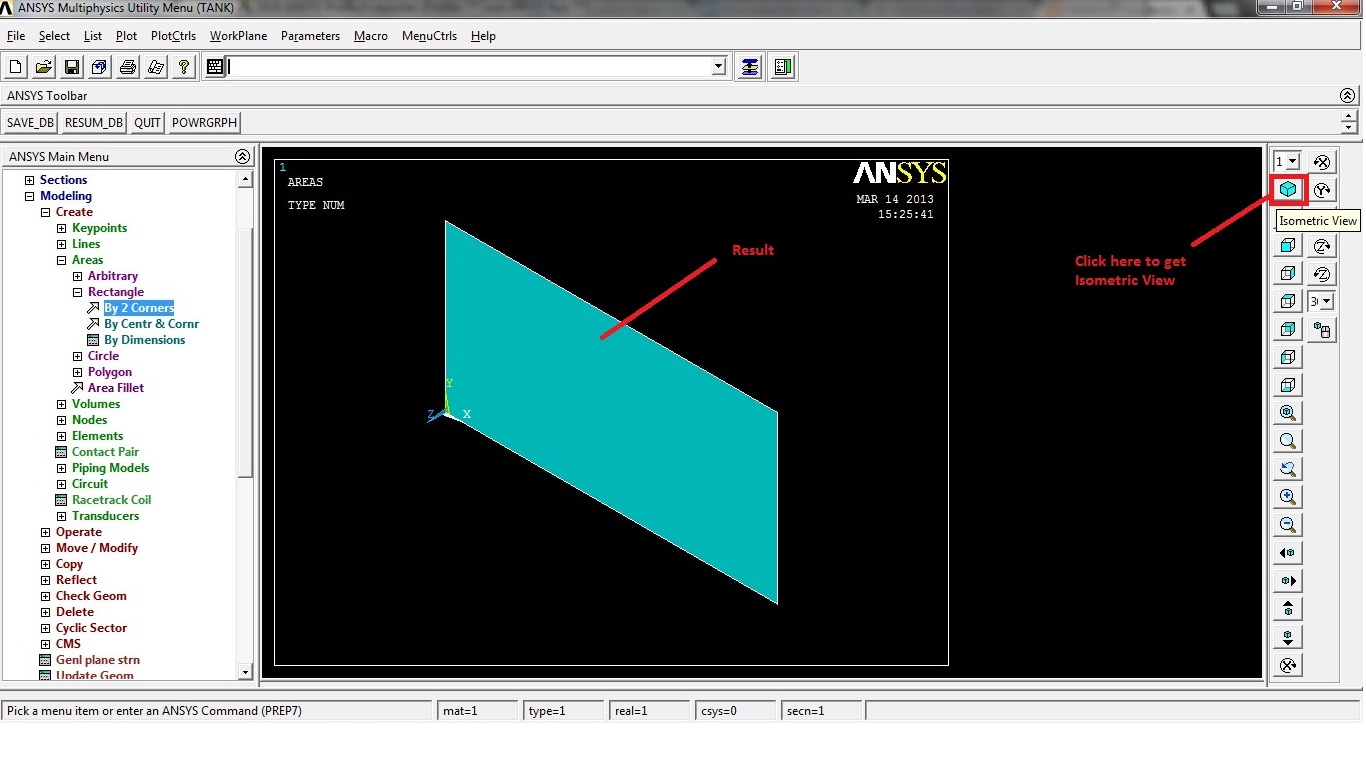Open the PlotCtrls menu
This screenshot has width=1366, height=768.
pos(172,35)
